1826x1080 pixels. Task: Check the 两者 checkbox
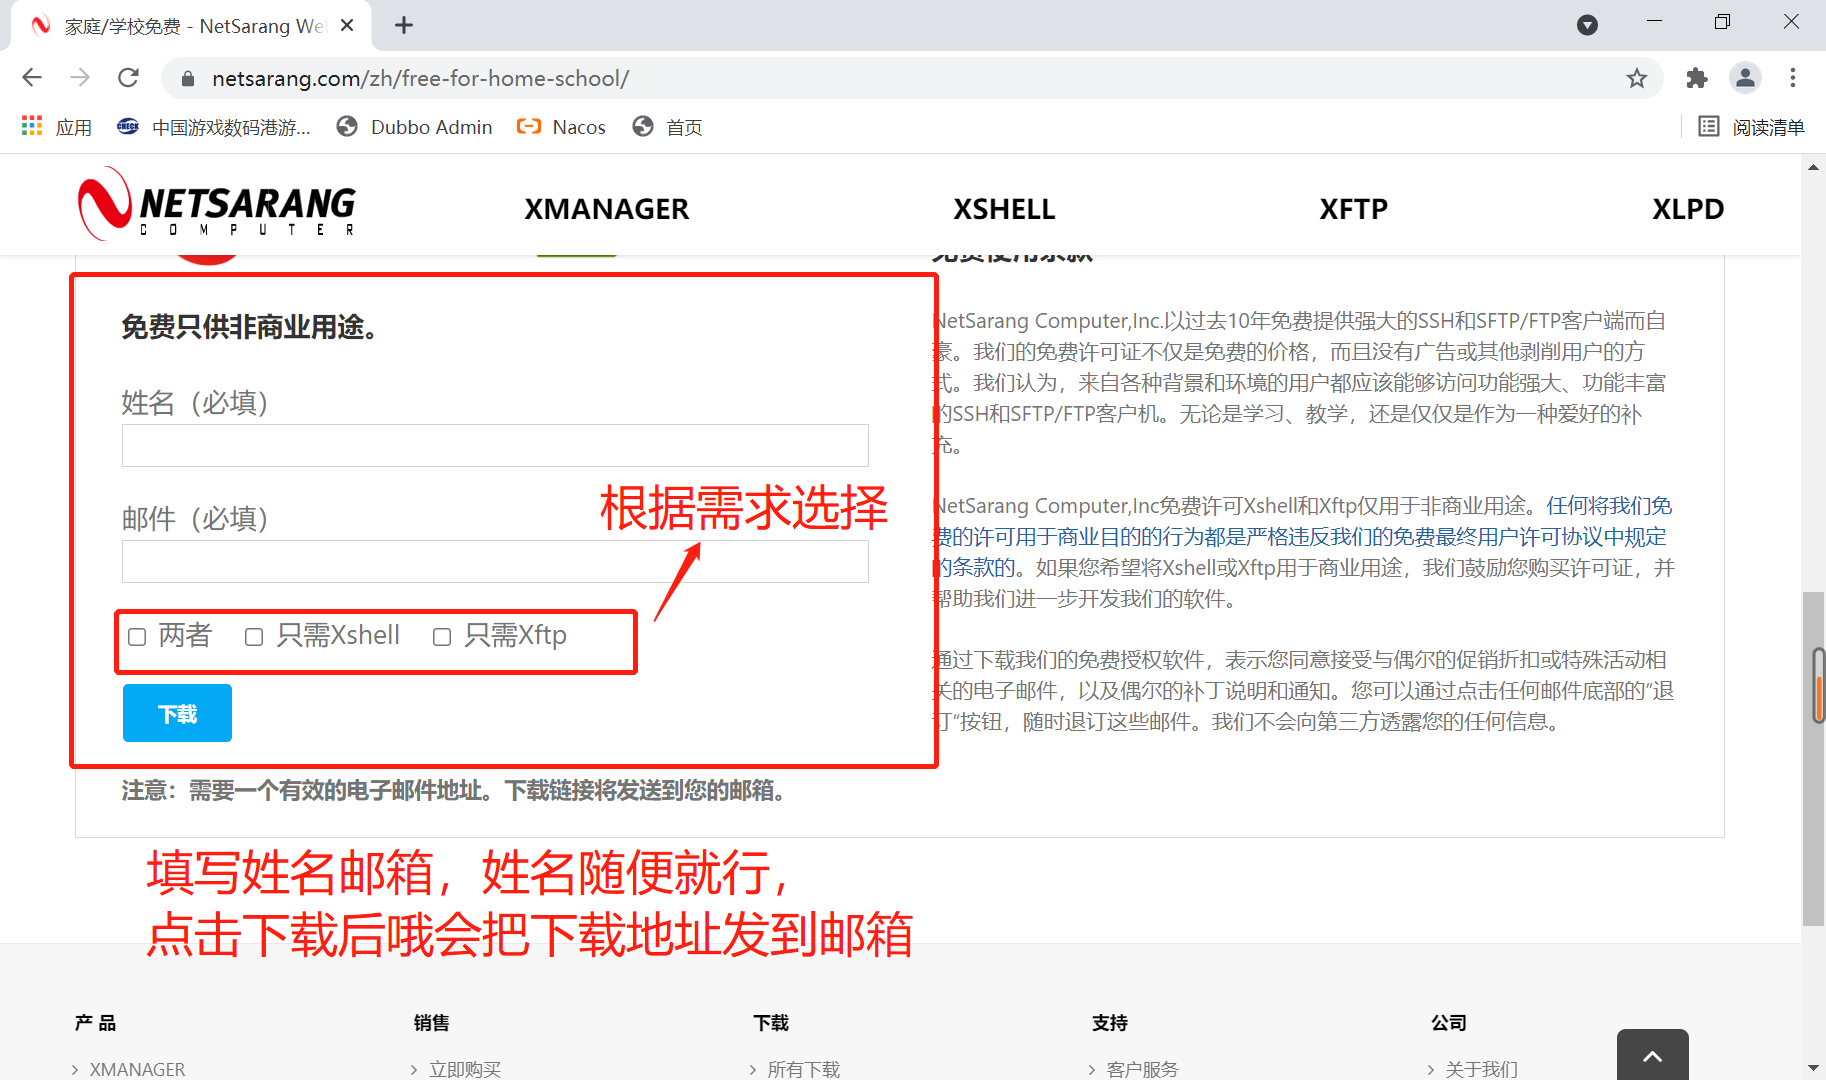point(137,636)
